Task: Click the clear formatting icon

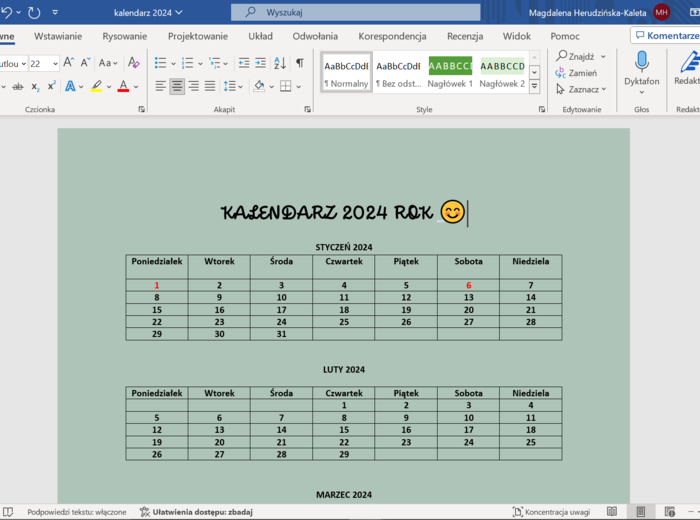Action: click(x=132, y=63)
